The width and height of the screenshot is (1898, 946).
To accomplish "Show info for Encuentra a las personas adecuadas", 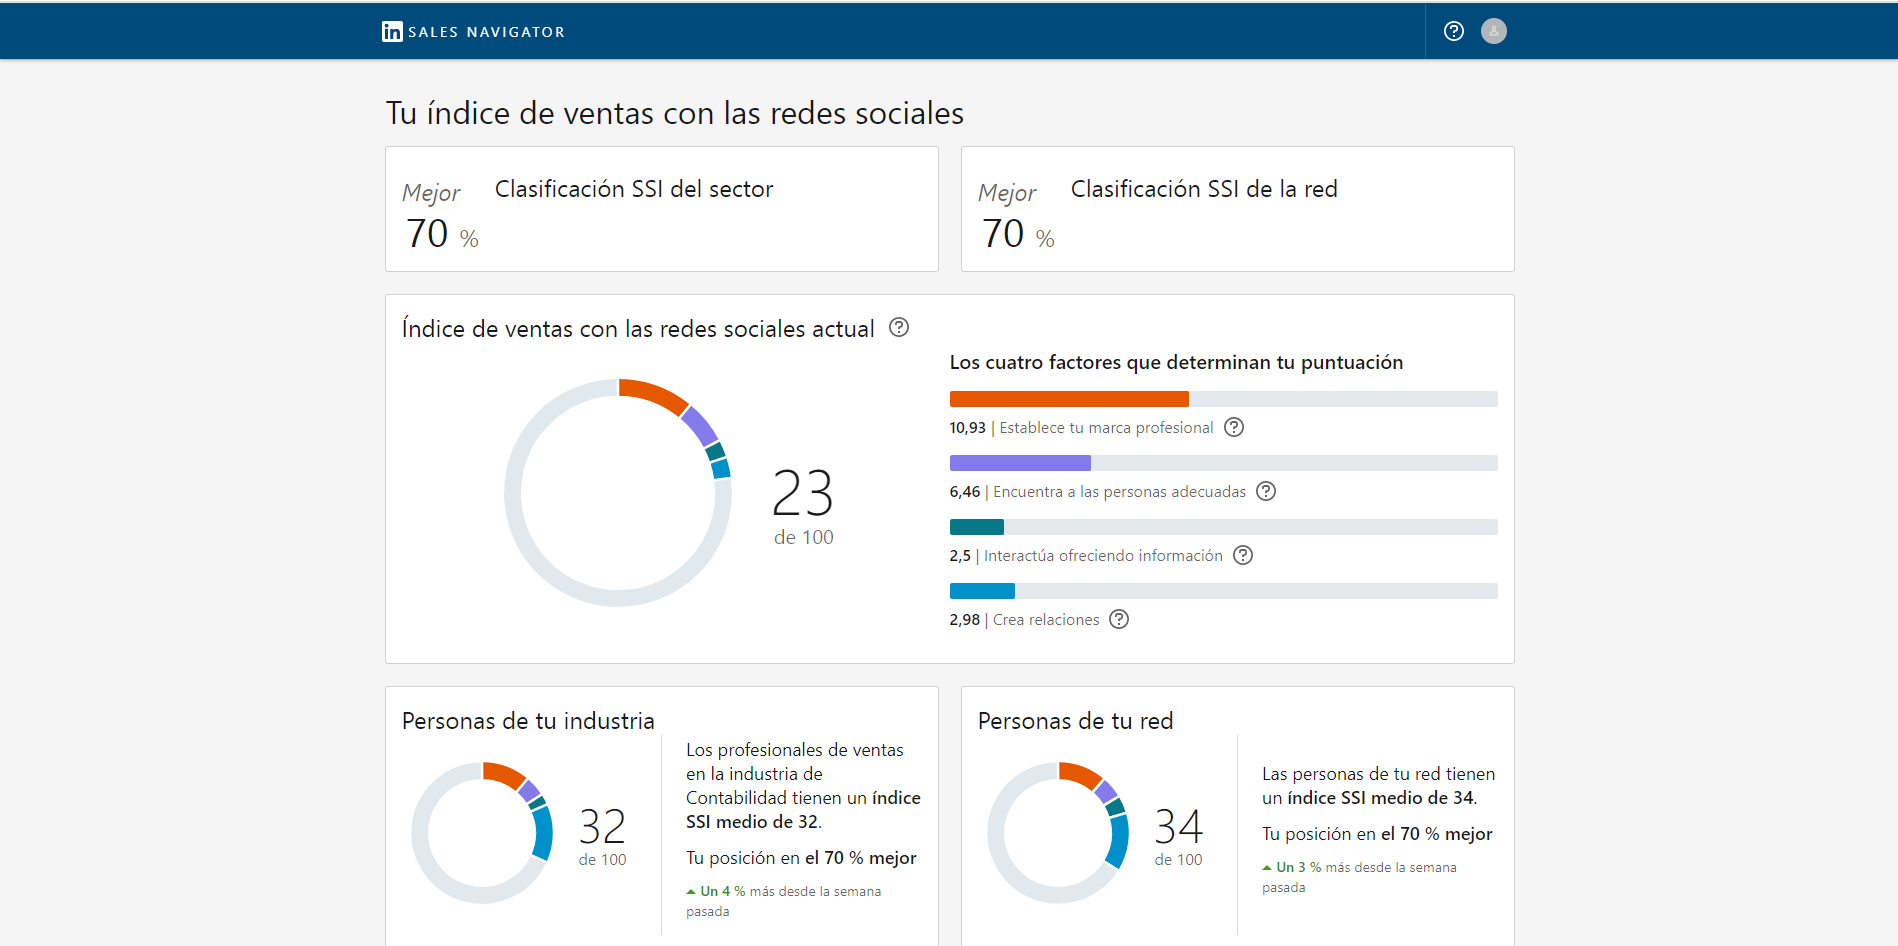I will click(1266, 491).
